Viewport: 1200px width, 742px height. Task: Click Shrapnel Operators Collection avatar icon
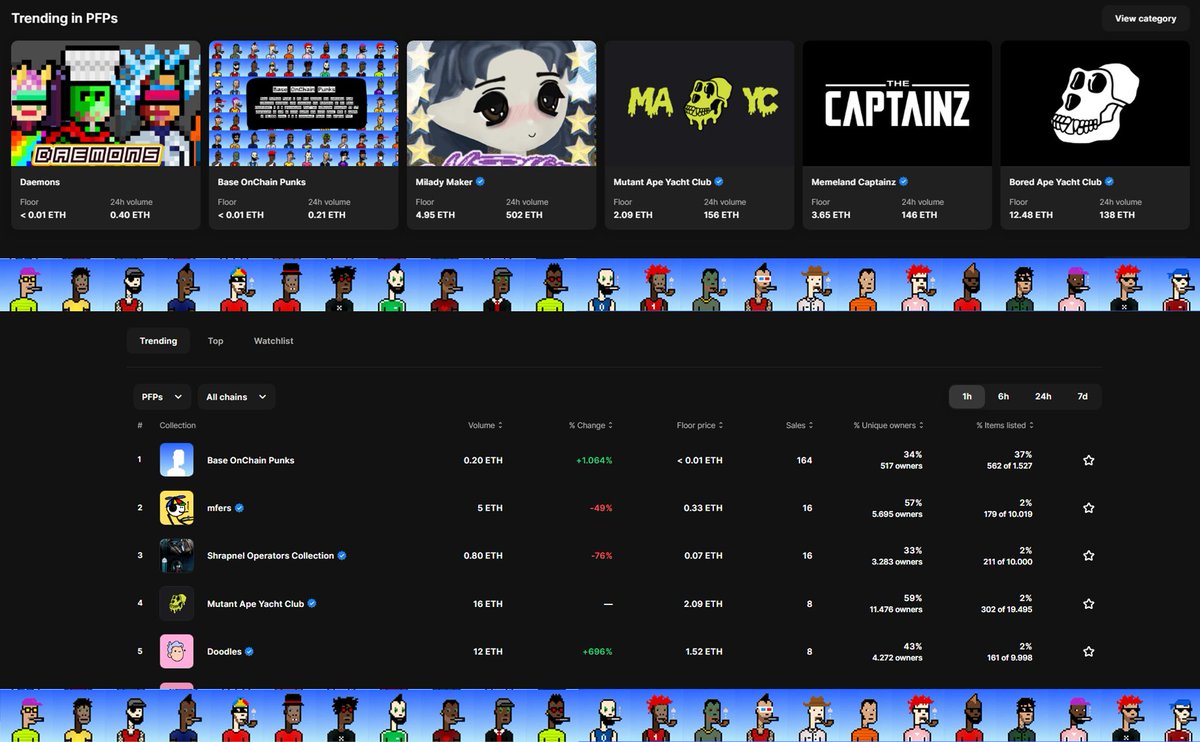pyautogui.click(x=177, y=556)
